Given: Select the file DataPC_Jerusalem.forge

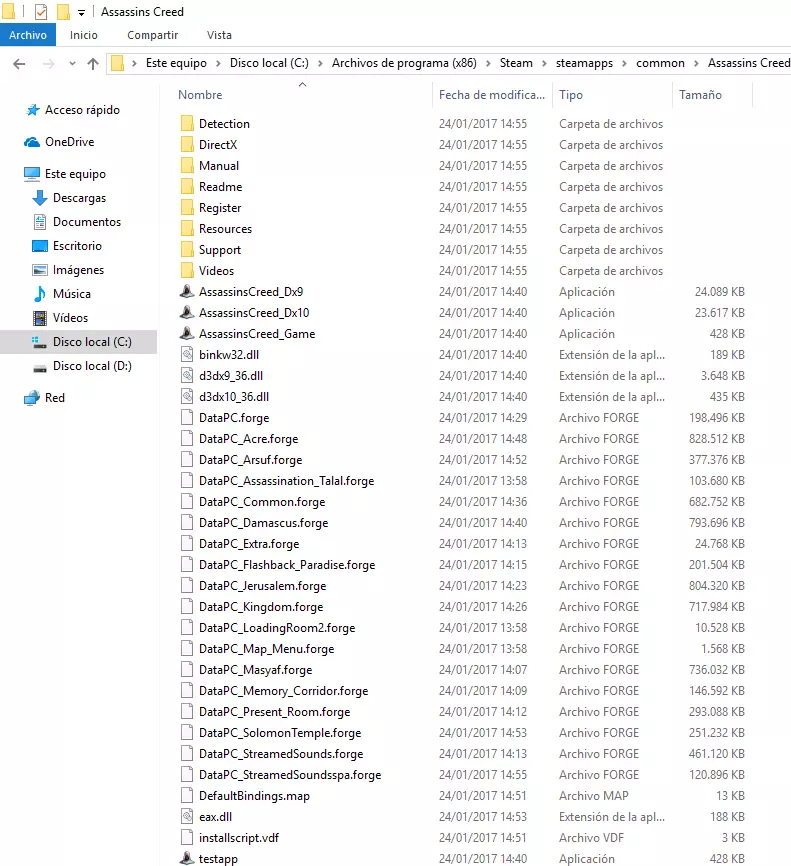Looking at the screenshot, I should pos(262,585).
